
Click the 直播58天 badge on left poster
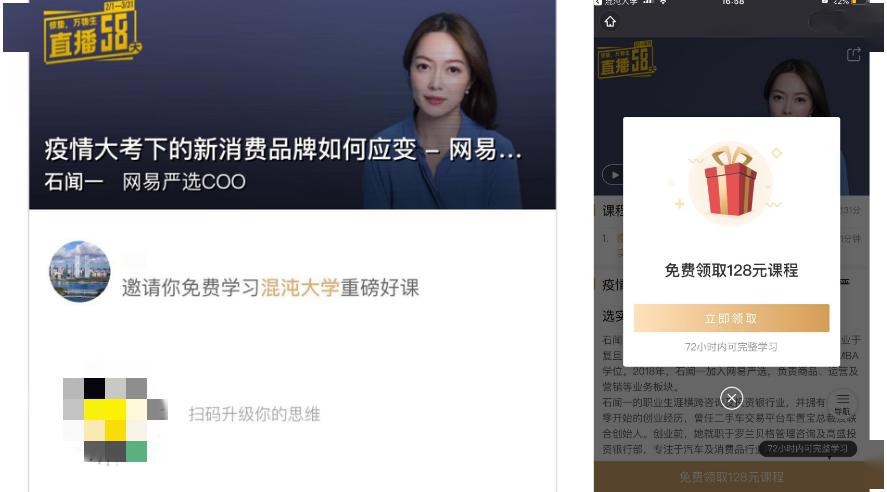[92, 32]
